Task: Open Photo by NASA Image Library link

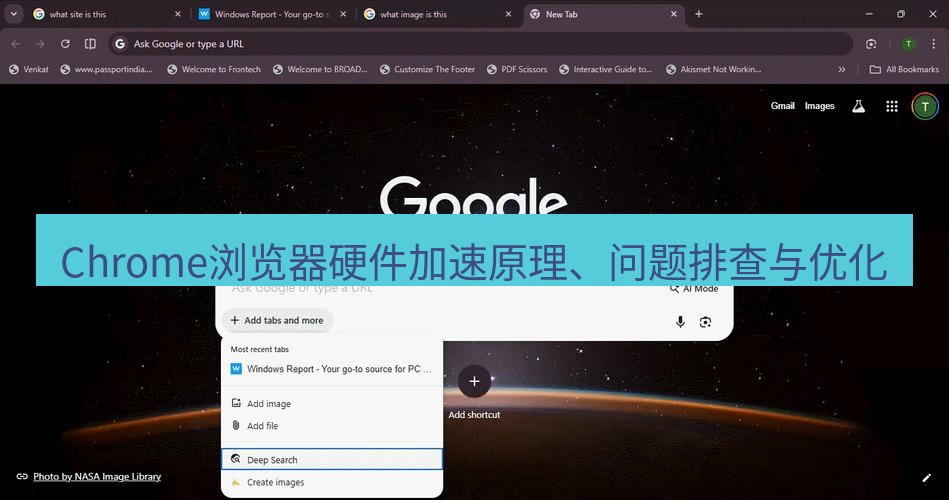Action: point(97,476)
